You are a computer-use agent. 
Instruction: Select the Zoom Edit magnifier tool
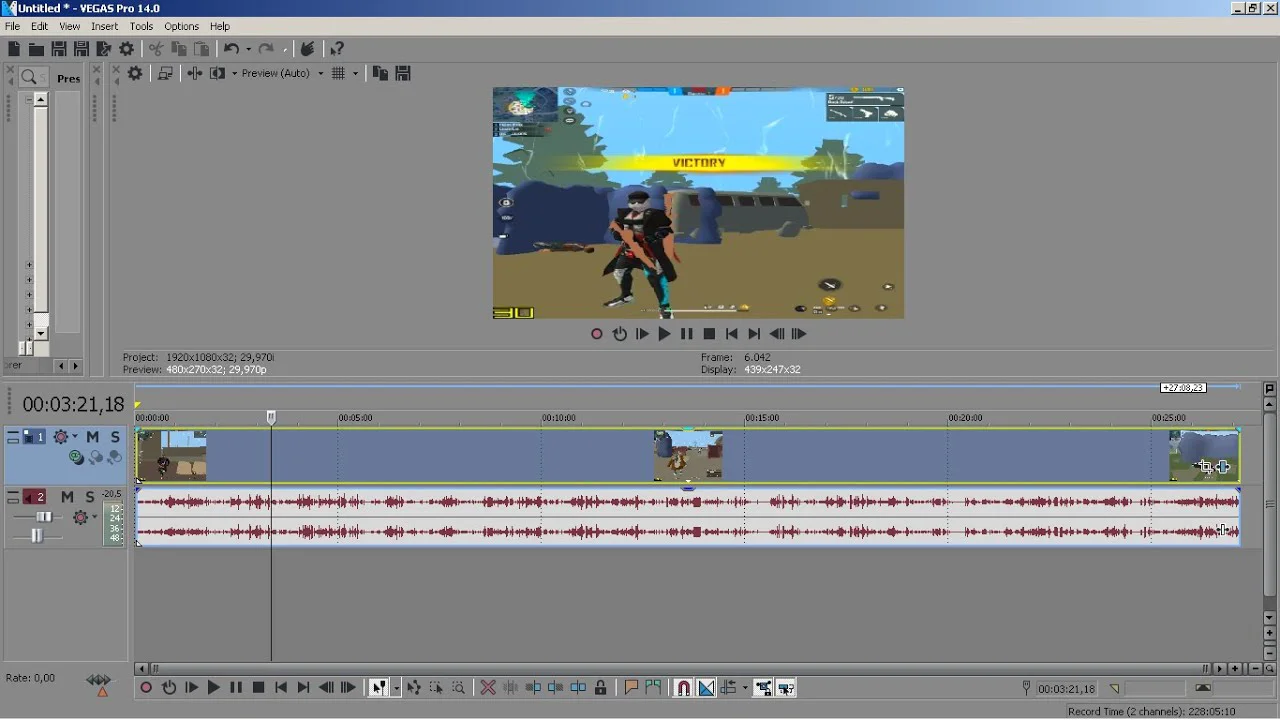coord(458,688)
